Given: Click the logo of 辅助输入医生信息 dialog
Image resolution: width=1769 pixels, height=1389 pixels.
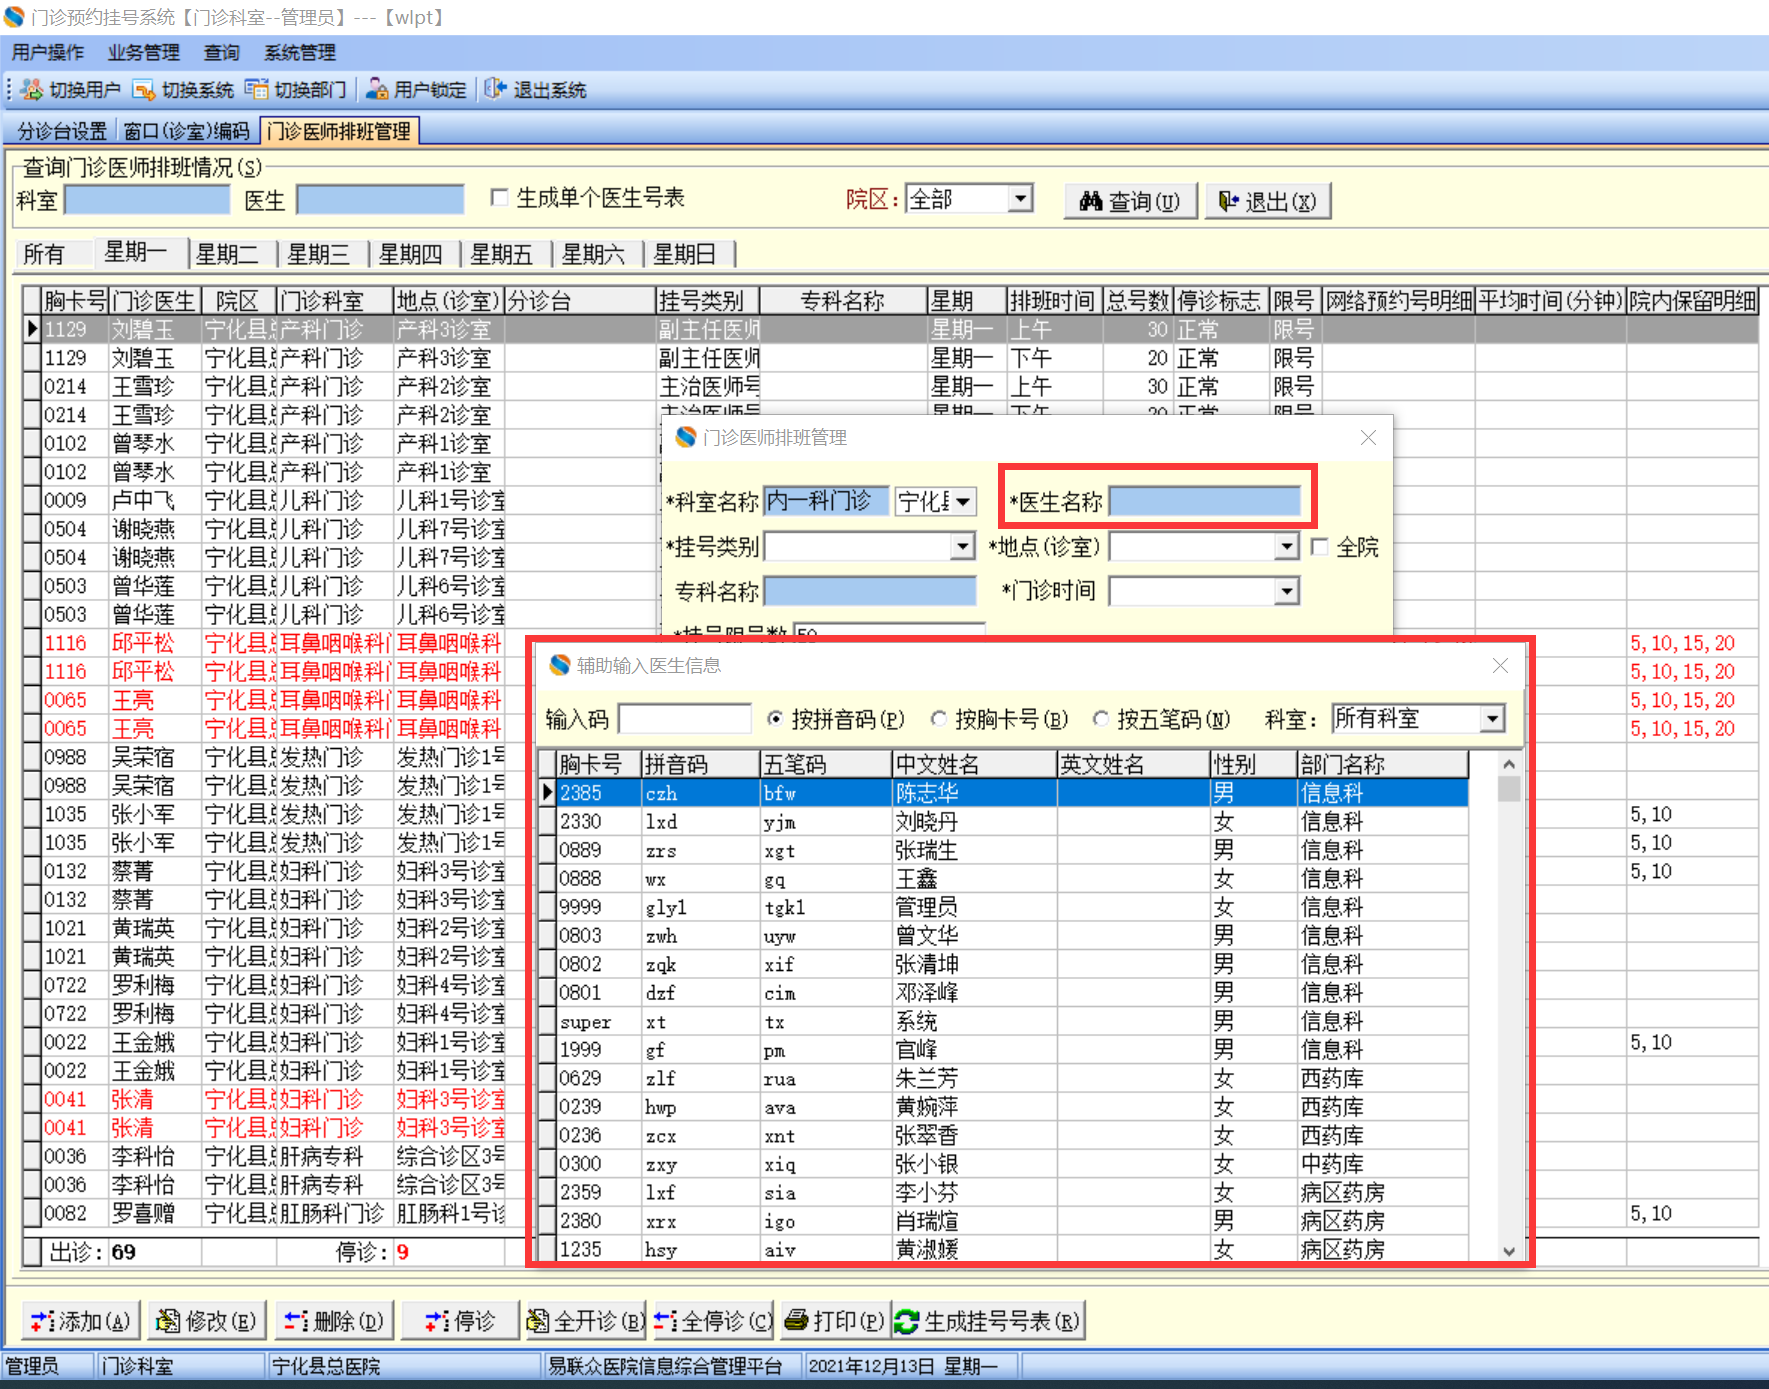Looking at the screenshot, I should click(560, 665).
